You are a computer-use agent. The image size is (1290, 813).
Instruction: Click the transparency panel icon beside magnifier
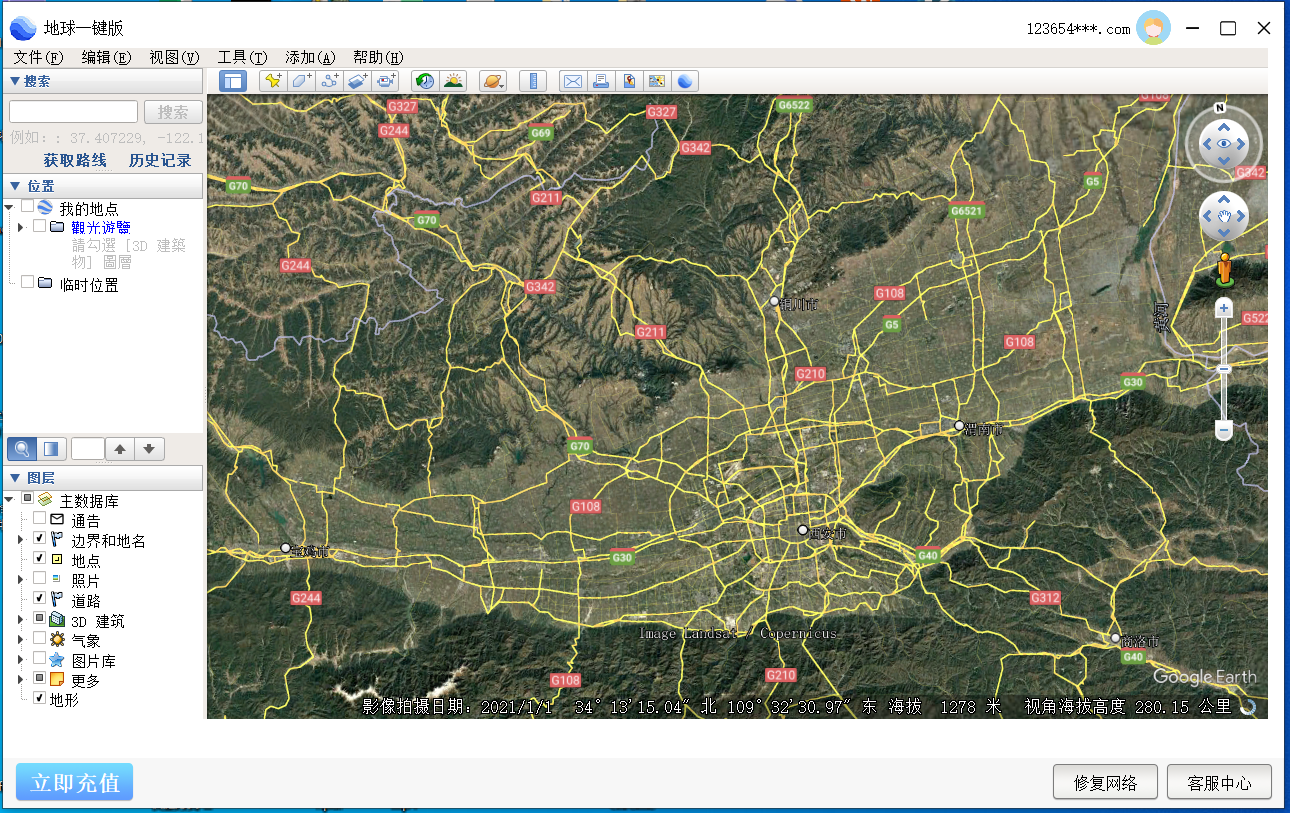51,449
